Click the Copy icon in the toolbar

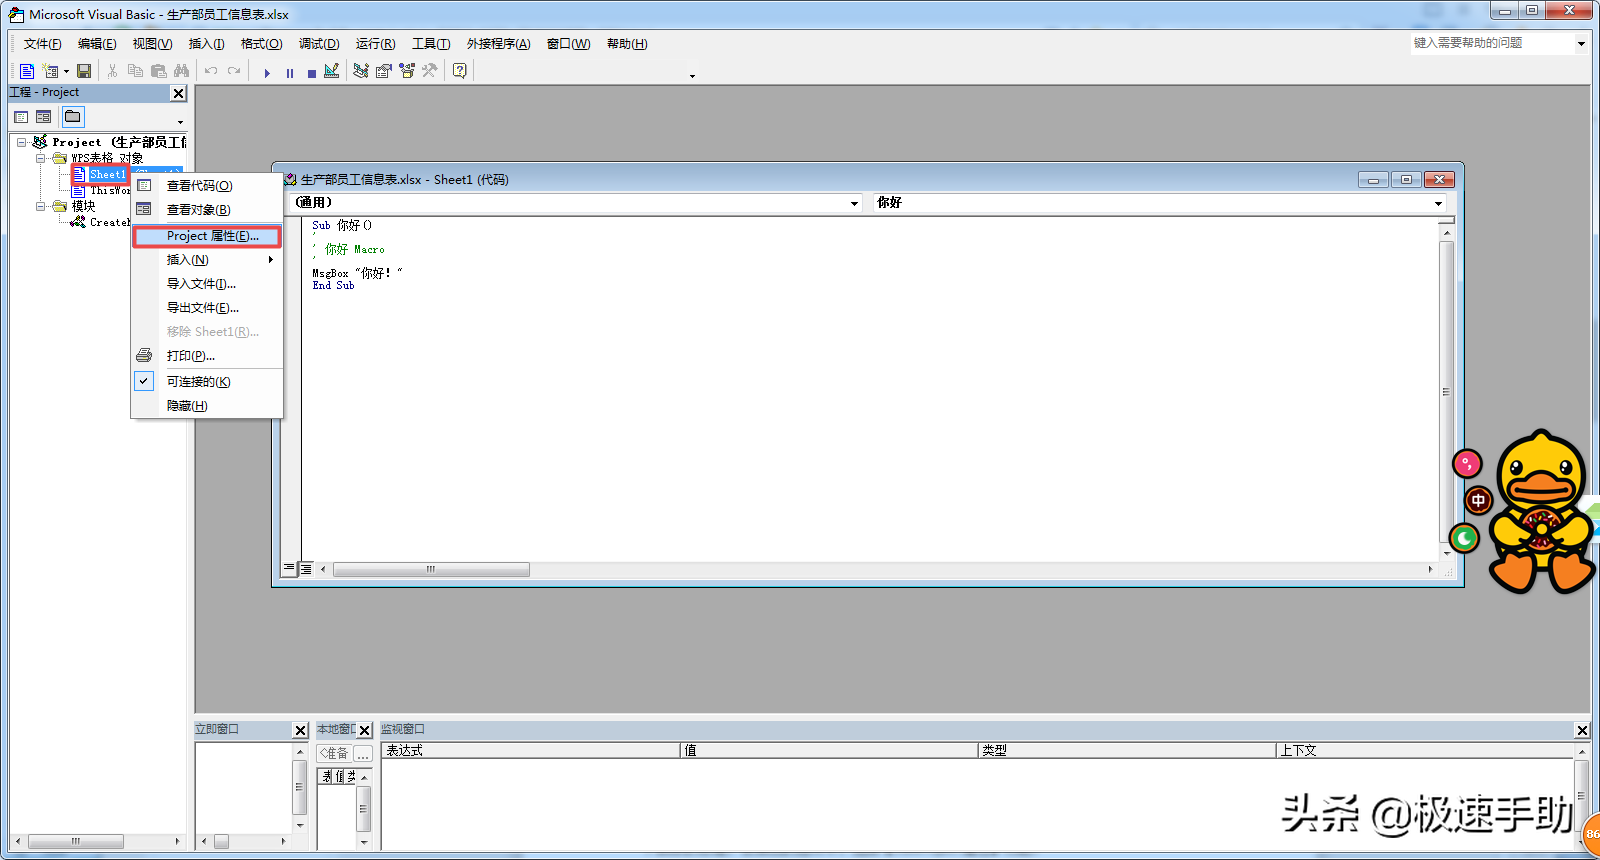(x=135, y=71)
